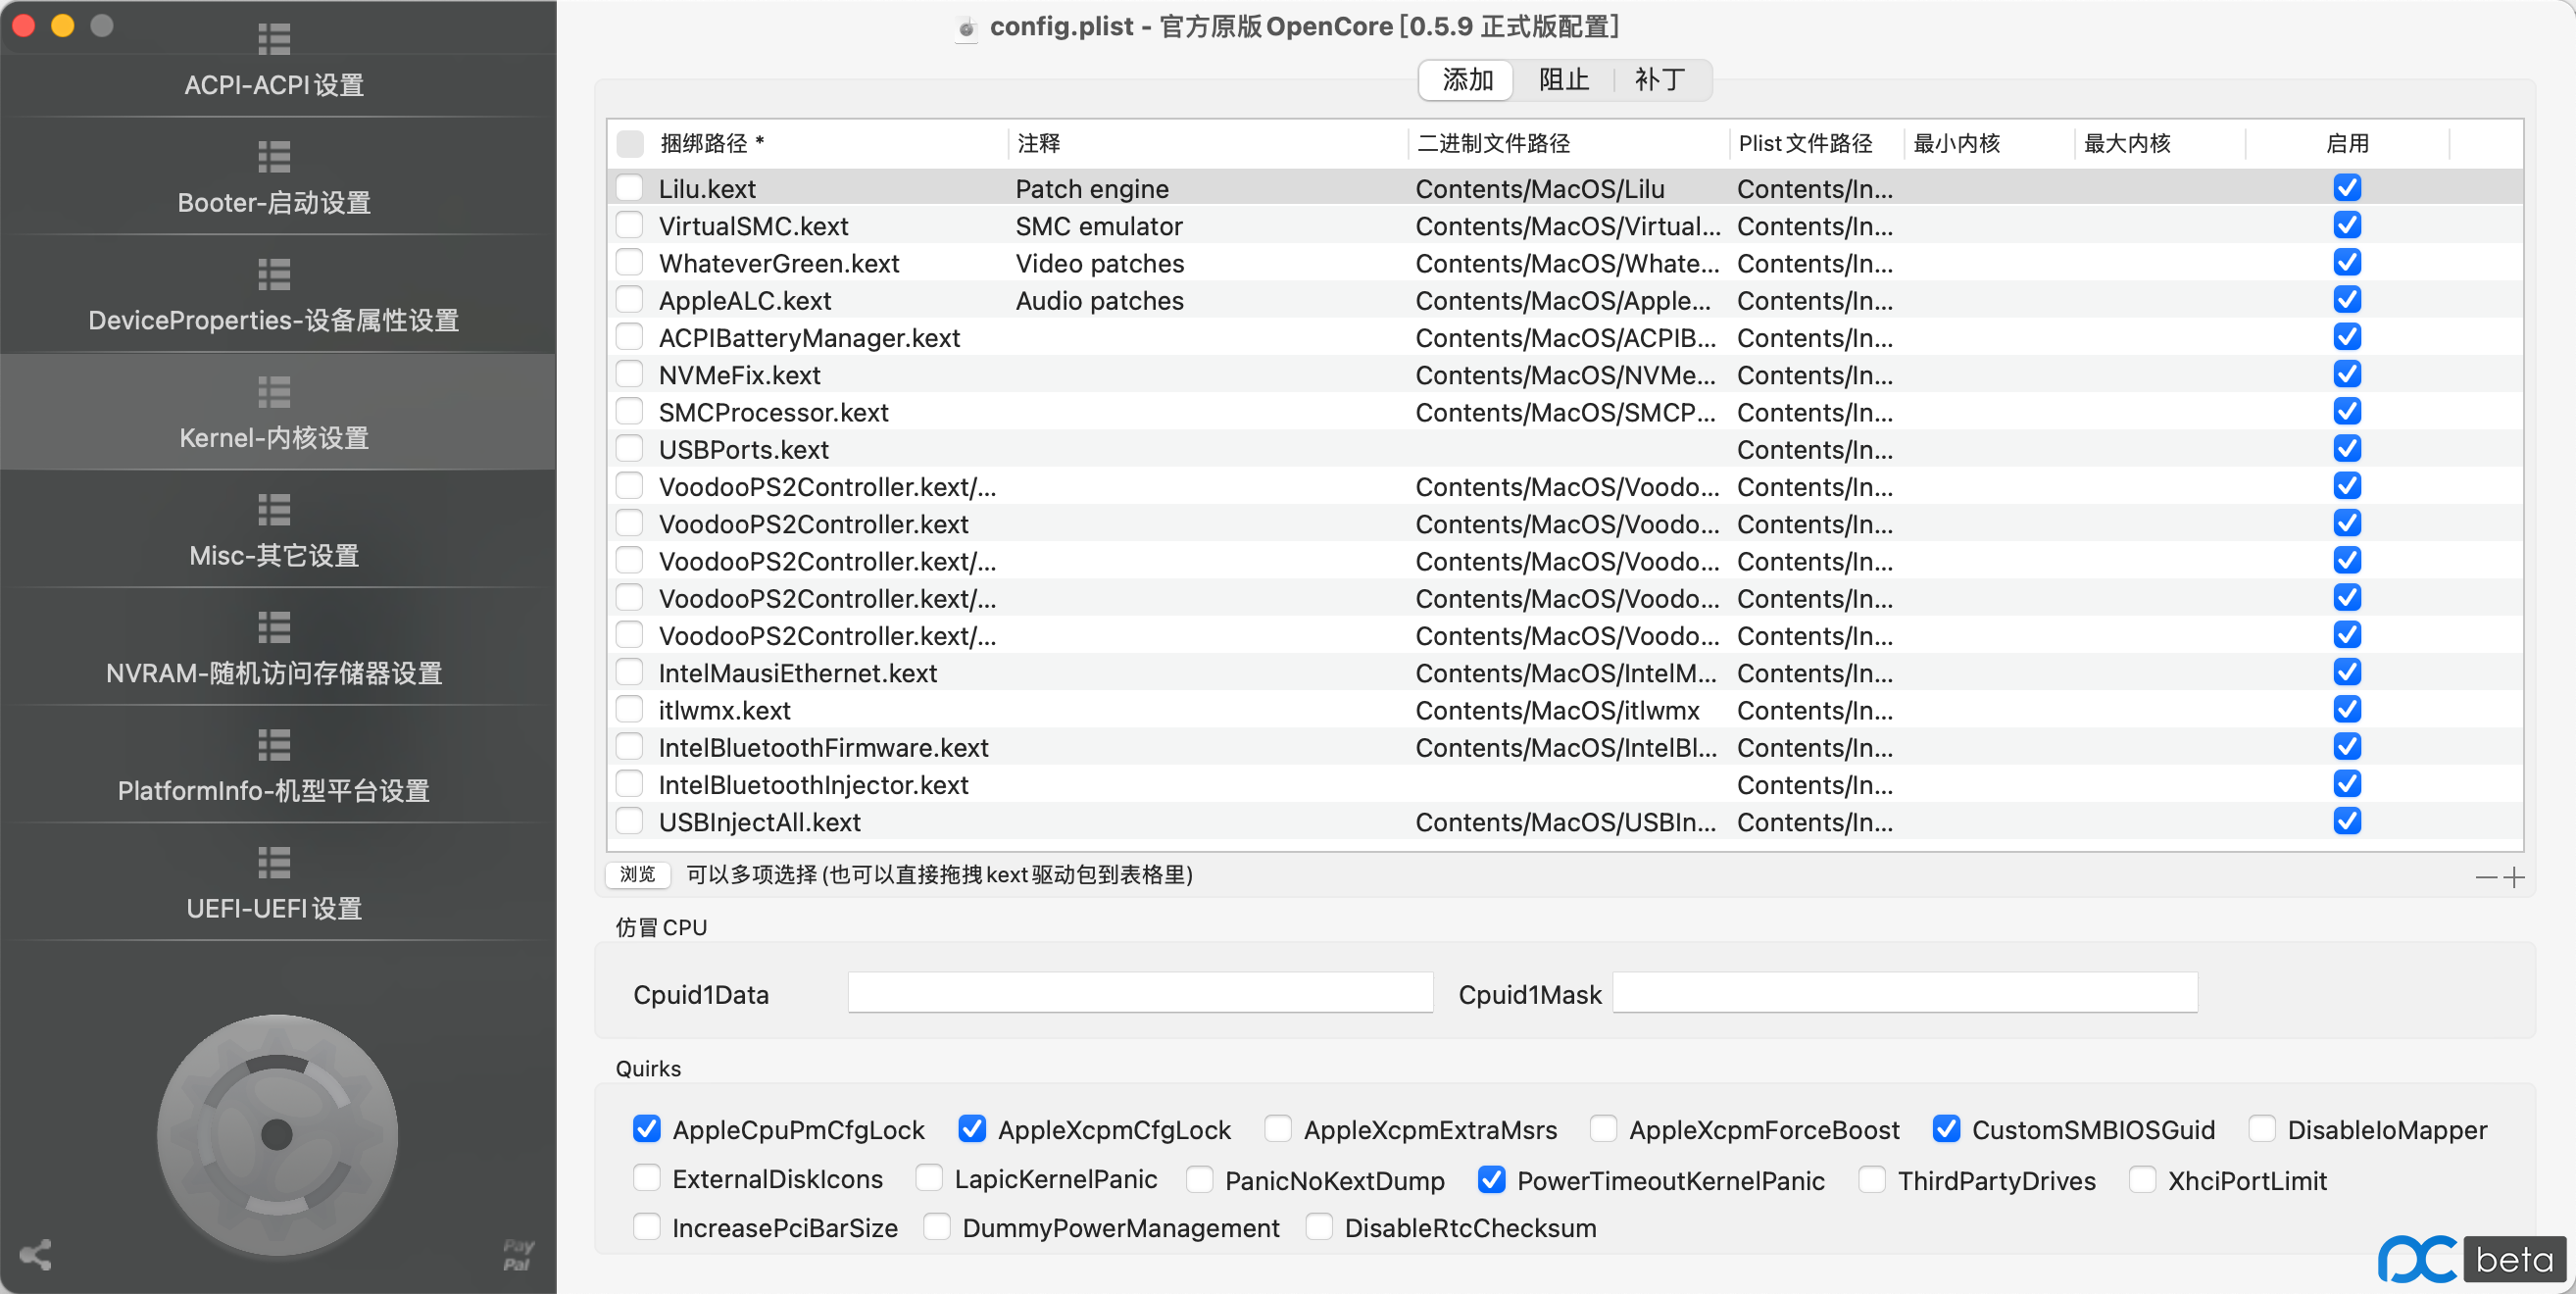The width and height of the screenshot is (2576, 1294).
Task: Select the IntelBluetoothInjector.kext row
Action: pyautogui.click(x=1564, y=784)
